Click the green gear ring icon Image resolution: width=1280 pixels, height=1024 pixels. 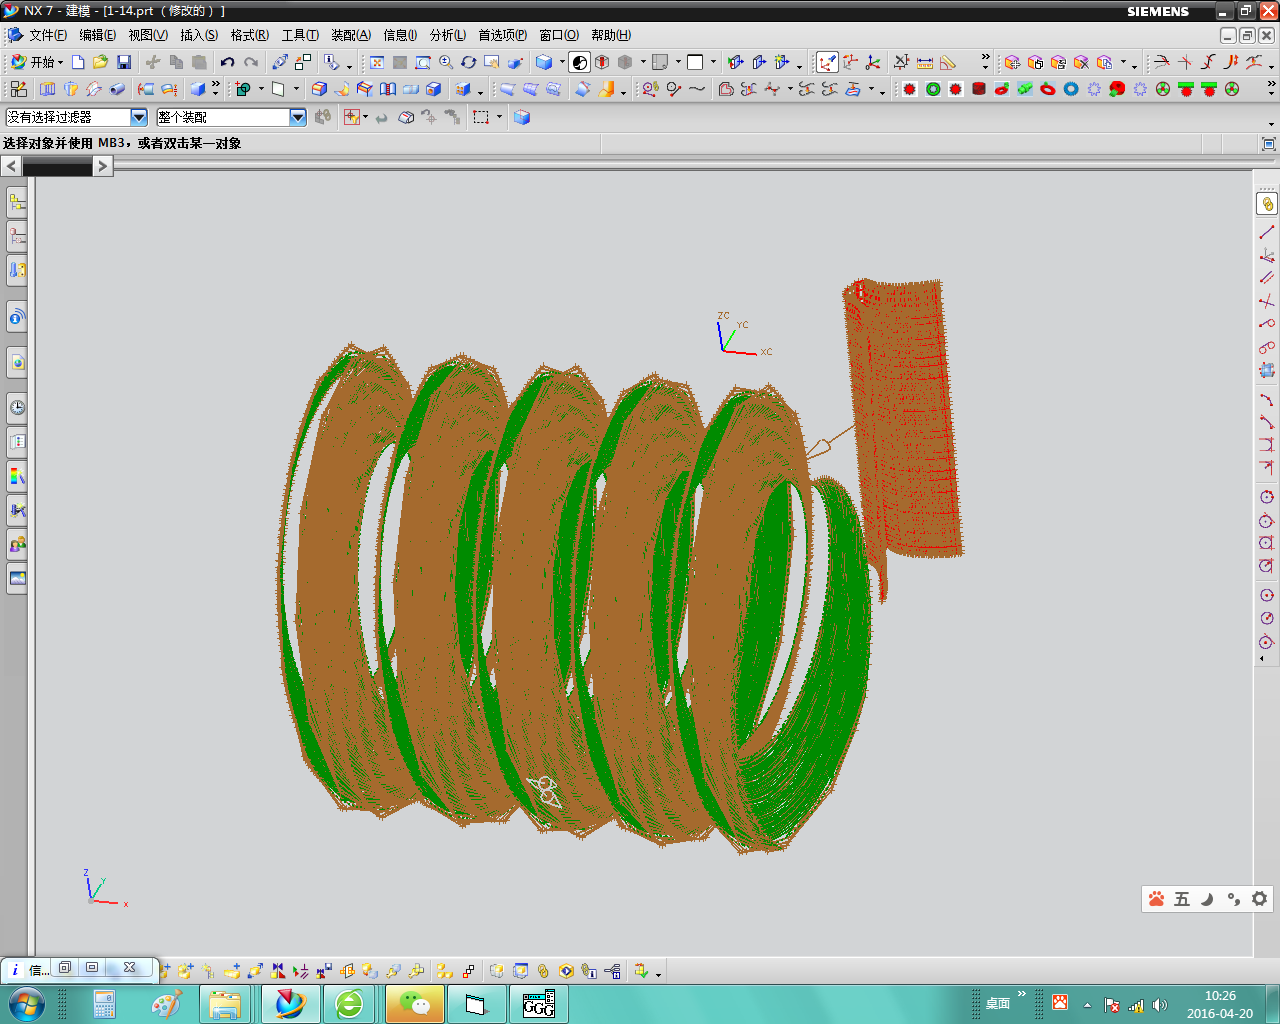[933, 89]
